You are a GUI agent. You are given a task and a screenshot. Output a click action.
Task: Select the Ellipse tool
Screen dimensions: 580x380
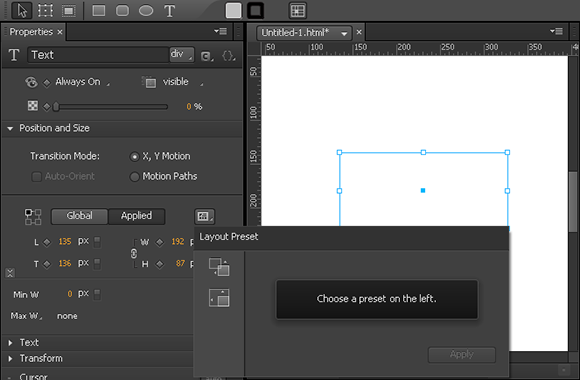[x=146, y=10]
